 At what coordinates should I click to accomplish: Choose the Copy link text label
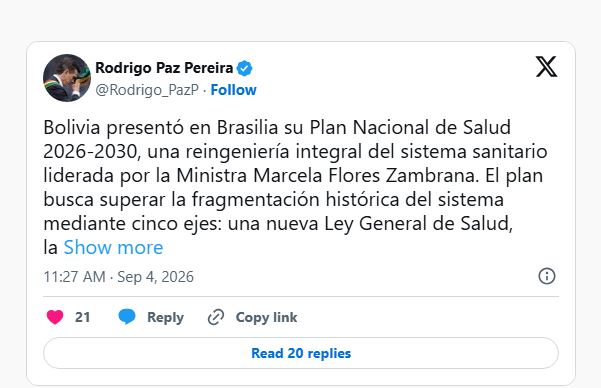click(266, 317)
